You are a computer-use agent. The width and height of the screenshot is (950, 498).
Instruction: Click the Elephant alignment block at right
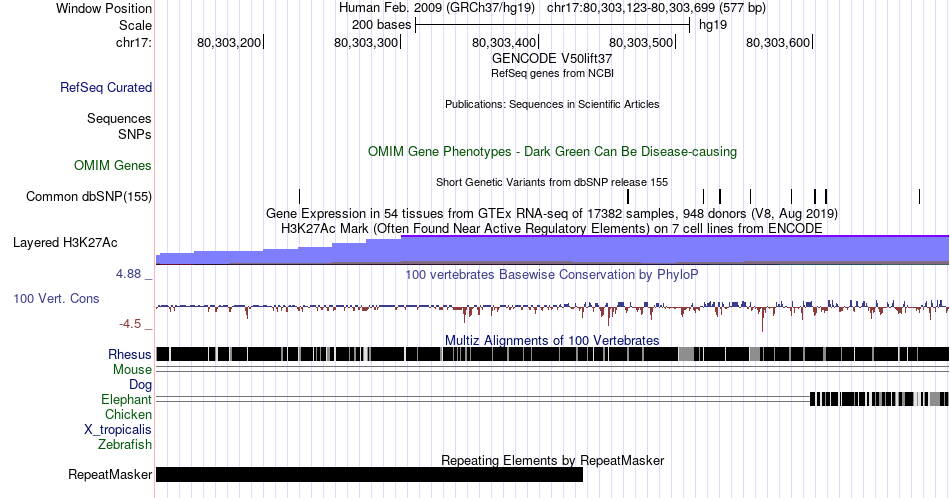[x=879, y=399]
